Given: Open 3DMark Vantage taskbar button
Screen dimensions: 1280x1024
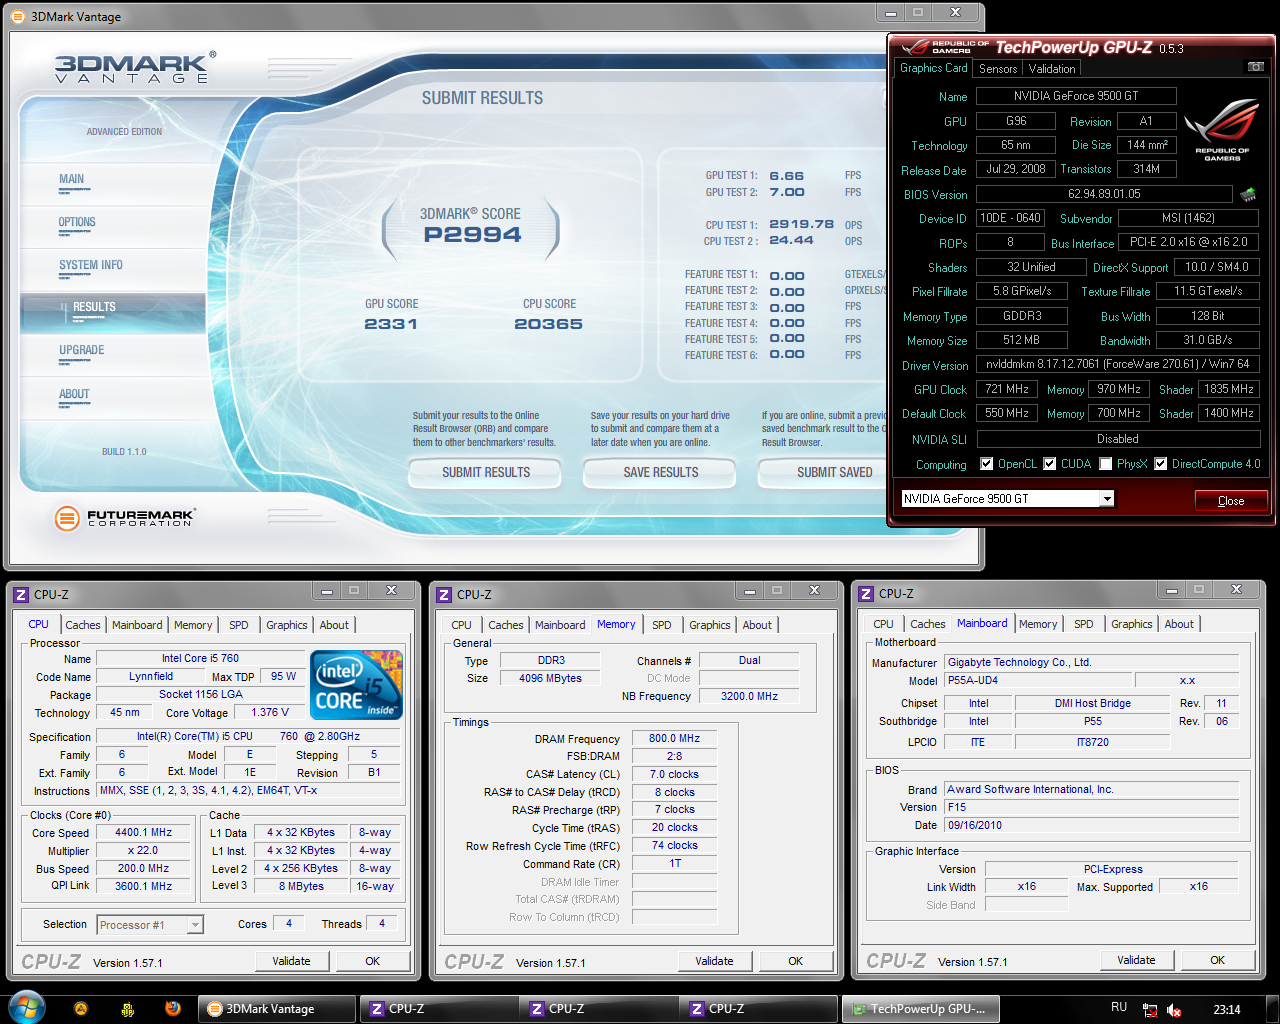Looking at the screenshot, I should click(277, 1009).
